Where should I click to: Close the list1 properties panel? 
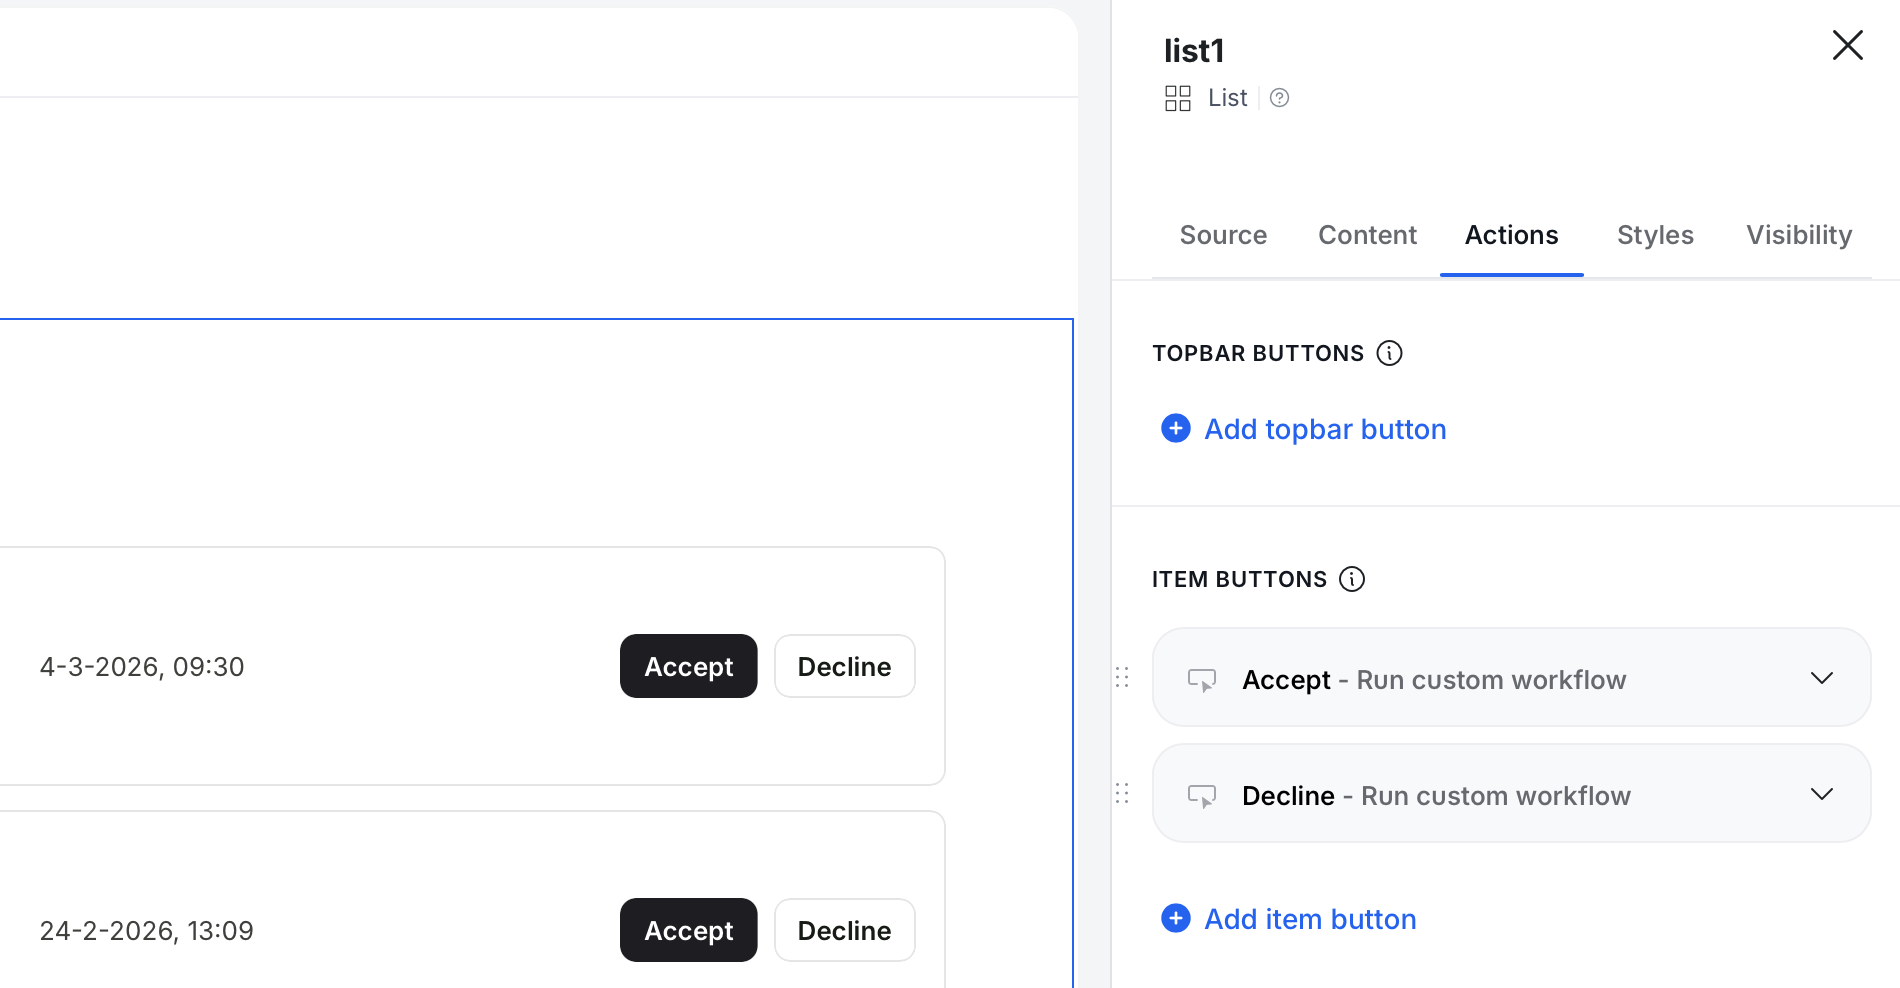pos(1847,45)
